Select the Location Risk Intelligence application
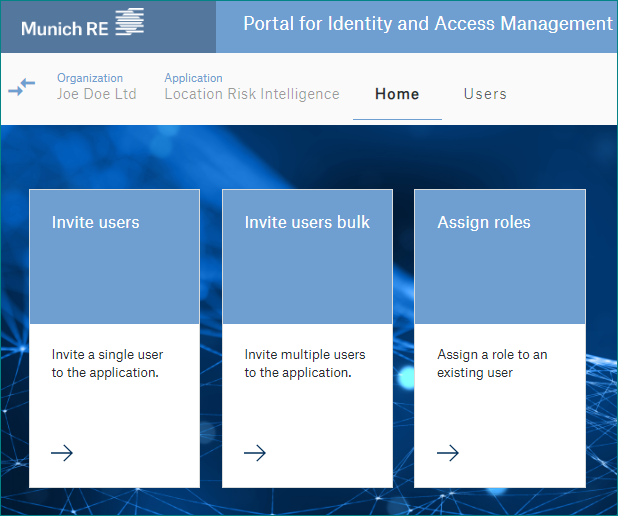The height and width of the screenshot is (516, 618). pyautogui.click(x=252, y=94)
